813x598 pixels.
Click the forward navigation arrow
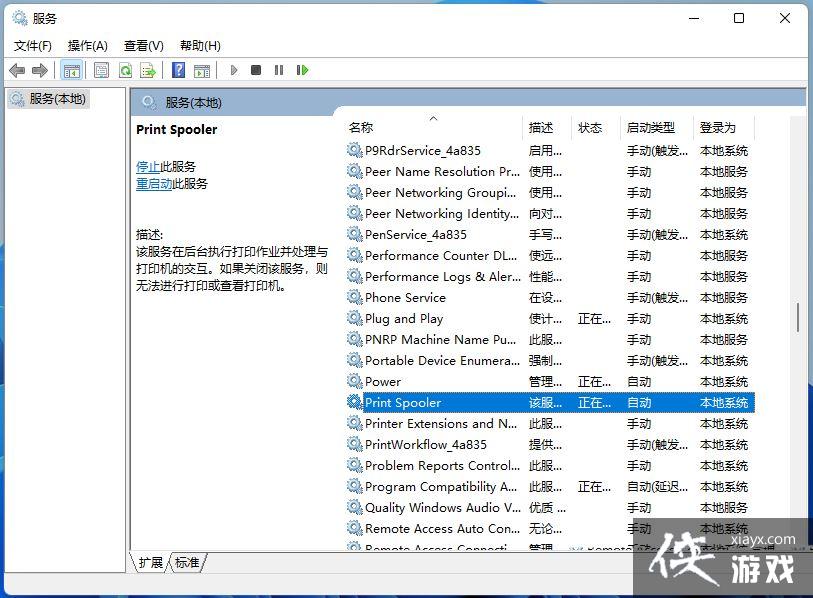click(39, 70)
